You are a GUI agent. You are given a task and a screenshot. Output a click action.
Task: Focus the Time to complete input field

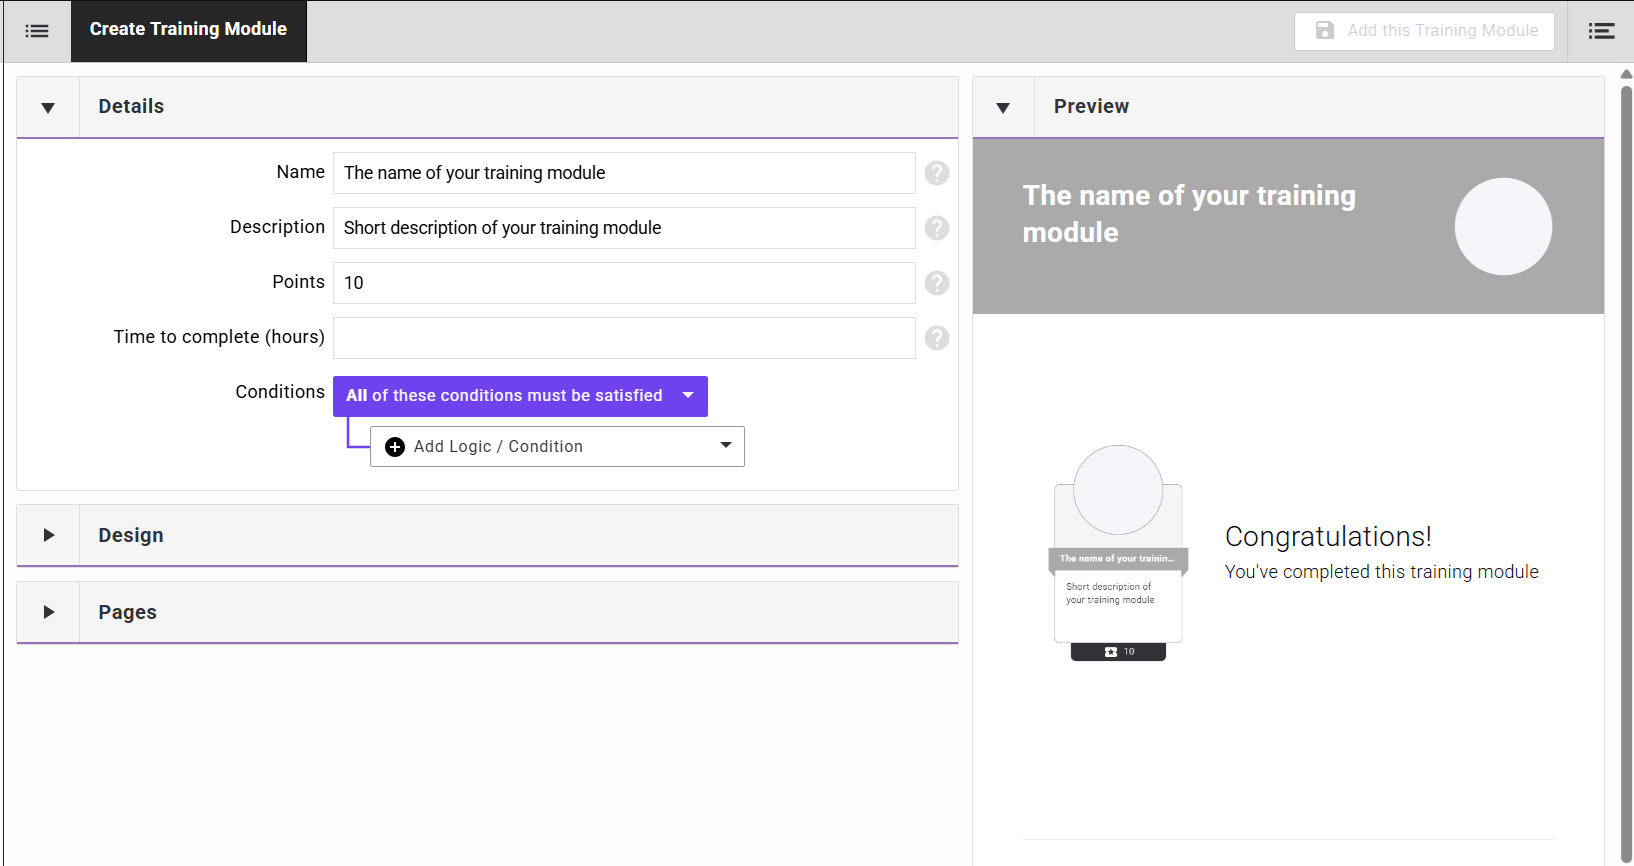pyautogui.click(x=624, y=338)
